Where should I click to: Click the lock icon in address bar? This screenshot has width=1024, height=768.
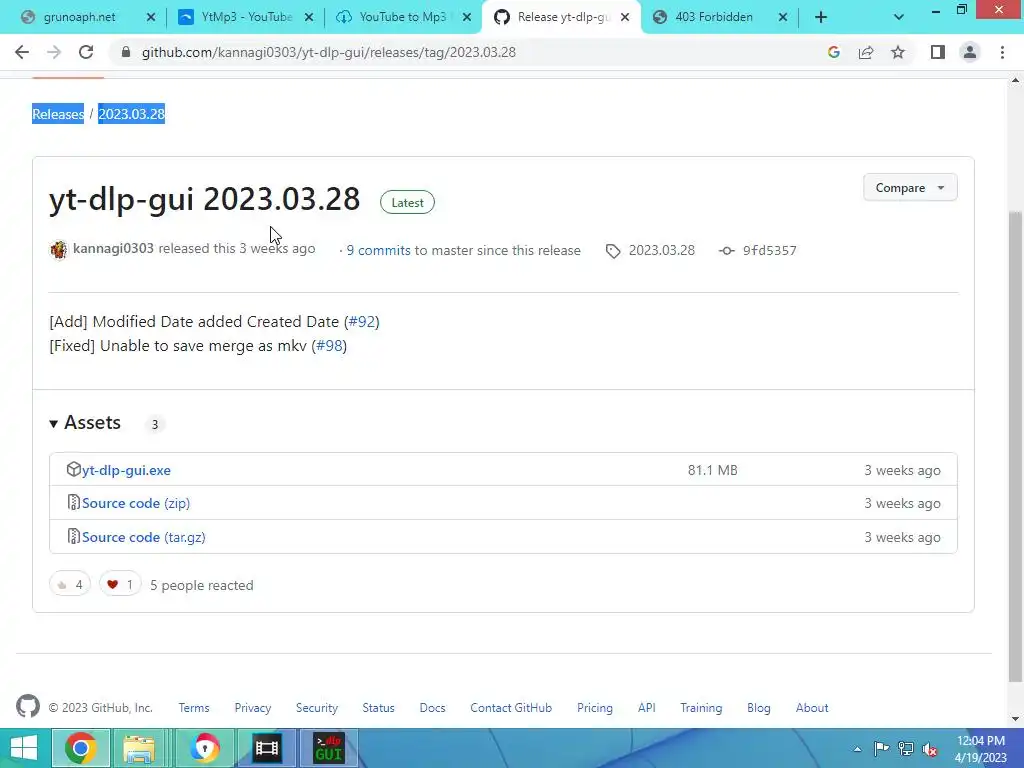coord(126,52)
